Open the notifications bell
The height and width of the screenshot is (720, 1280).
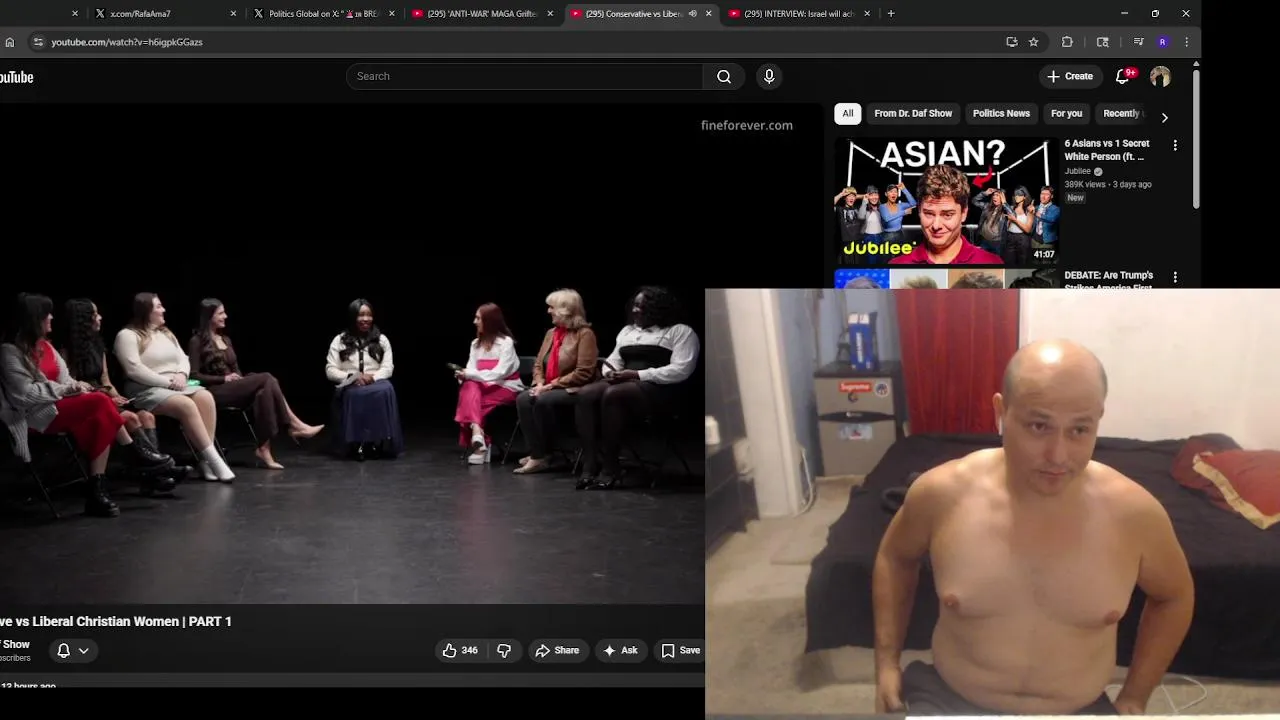1123,76
